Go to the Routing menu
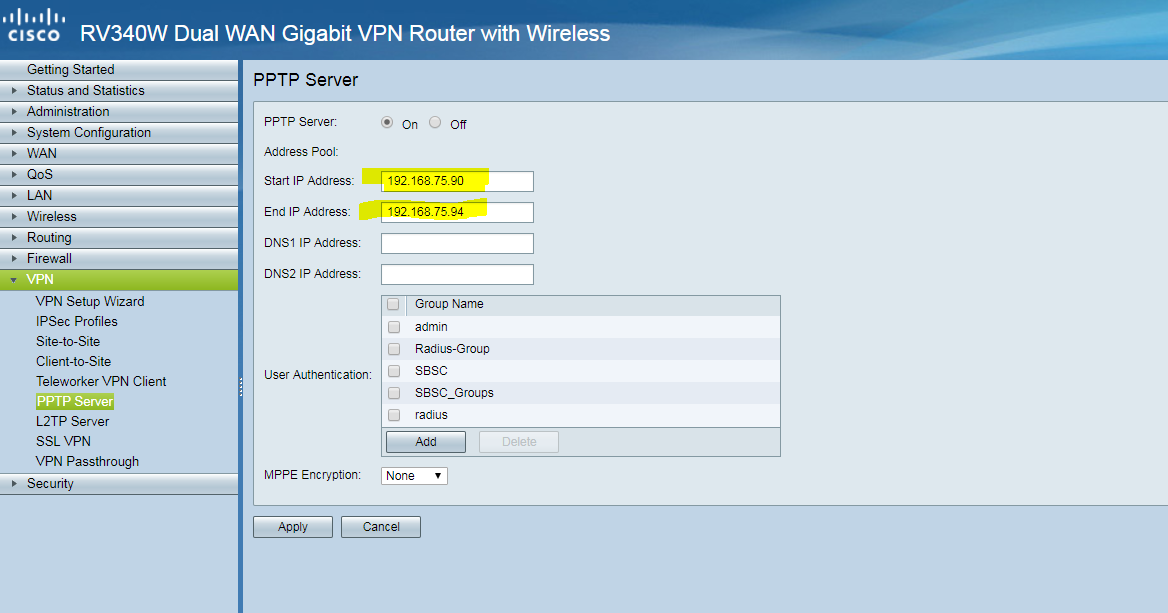The height and width of the screenshot is (613, 1168). (x=119, y=238)
